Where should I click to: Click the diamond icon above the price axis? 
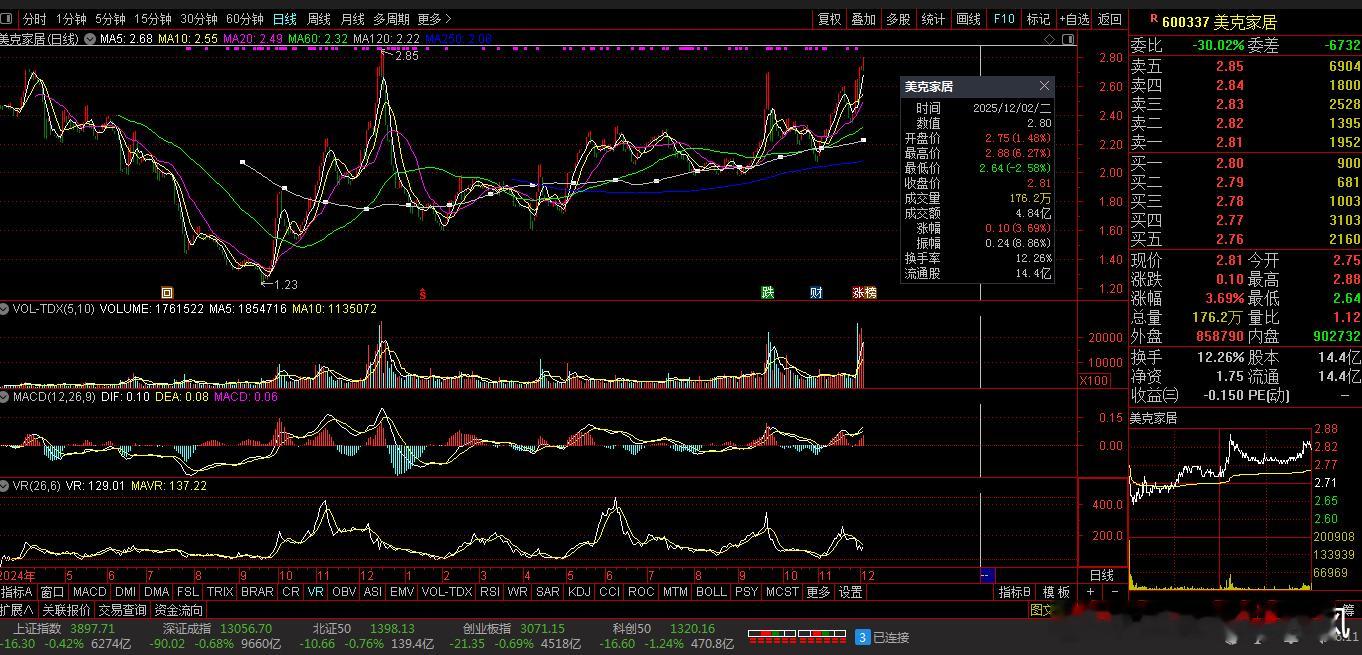(1049, 39)
